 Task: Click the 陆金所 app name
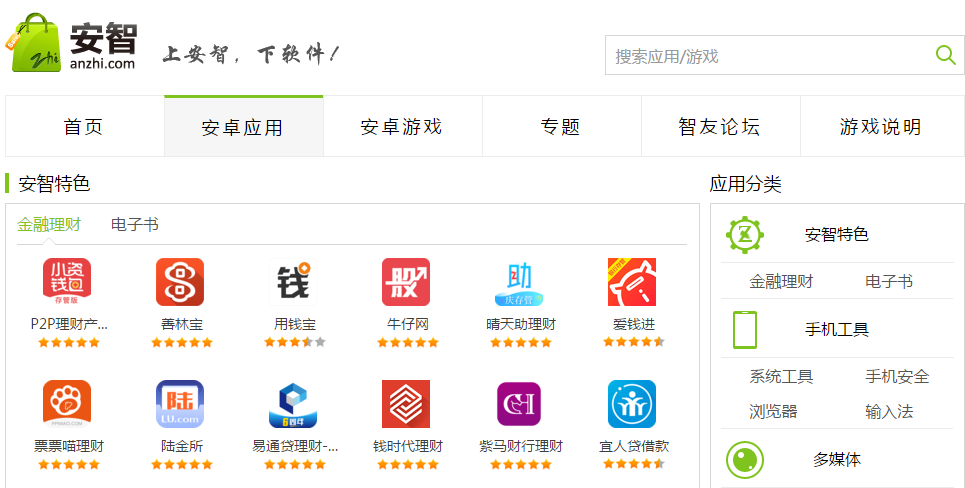click(x=182, y=446)
